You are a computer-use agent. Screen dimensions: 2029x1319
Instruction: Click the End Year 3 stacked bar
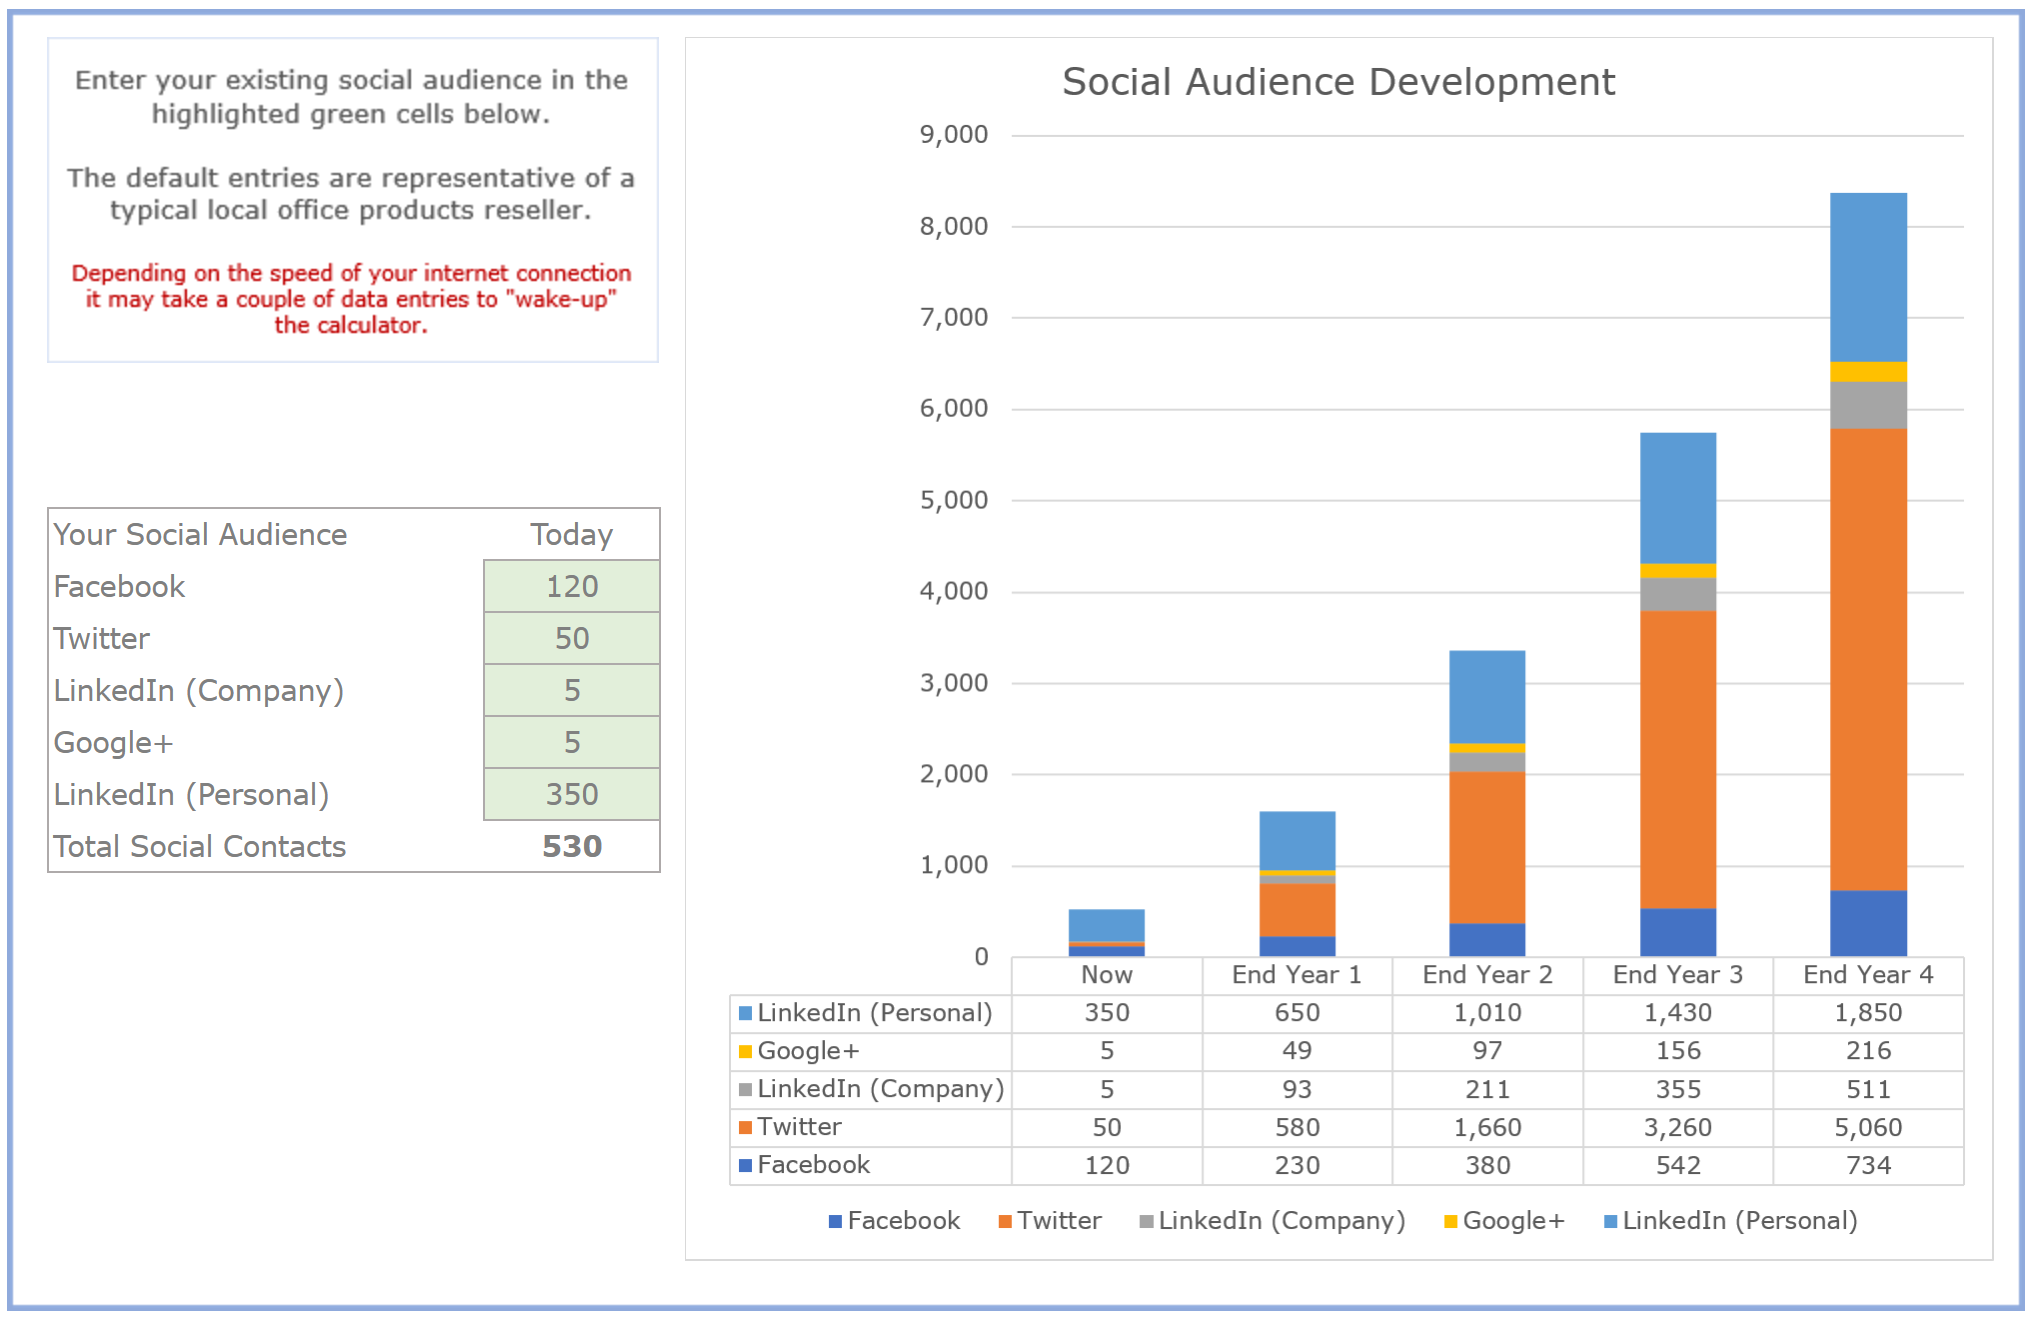(x=1676, y=700)
